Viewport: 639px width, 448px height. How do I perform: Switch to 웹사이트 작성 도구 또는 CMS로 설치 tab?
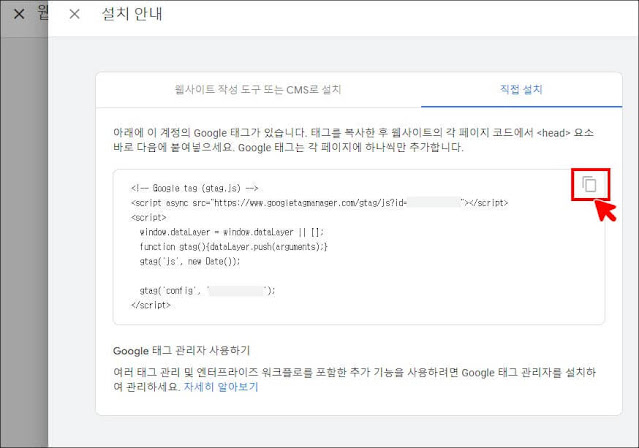tap(258, 89)
